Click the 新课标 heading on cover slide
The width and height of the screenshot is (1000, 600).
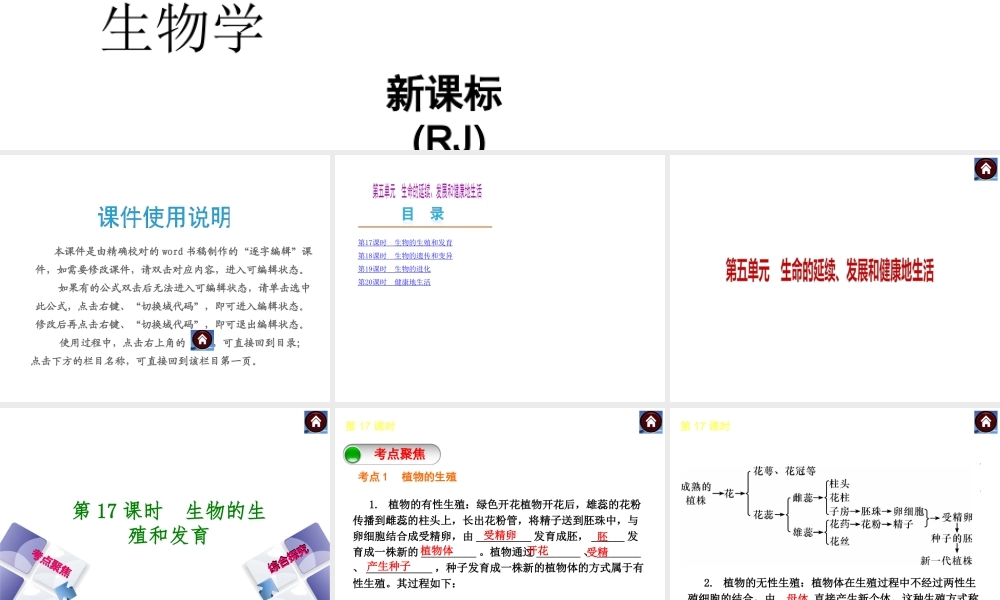coord(444,94)
